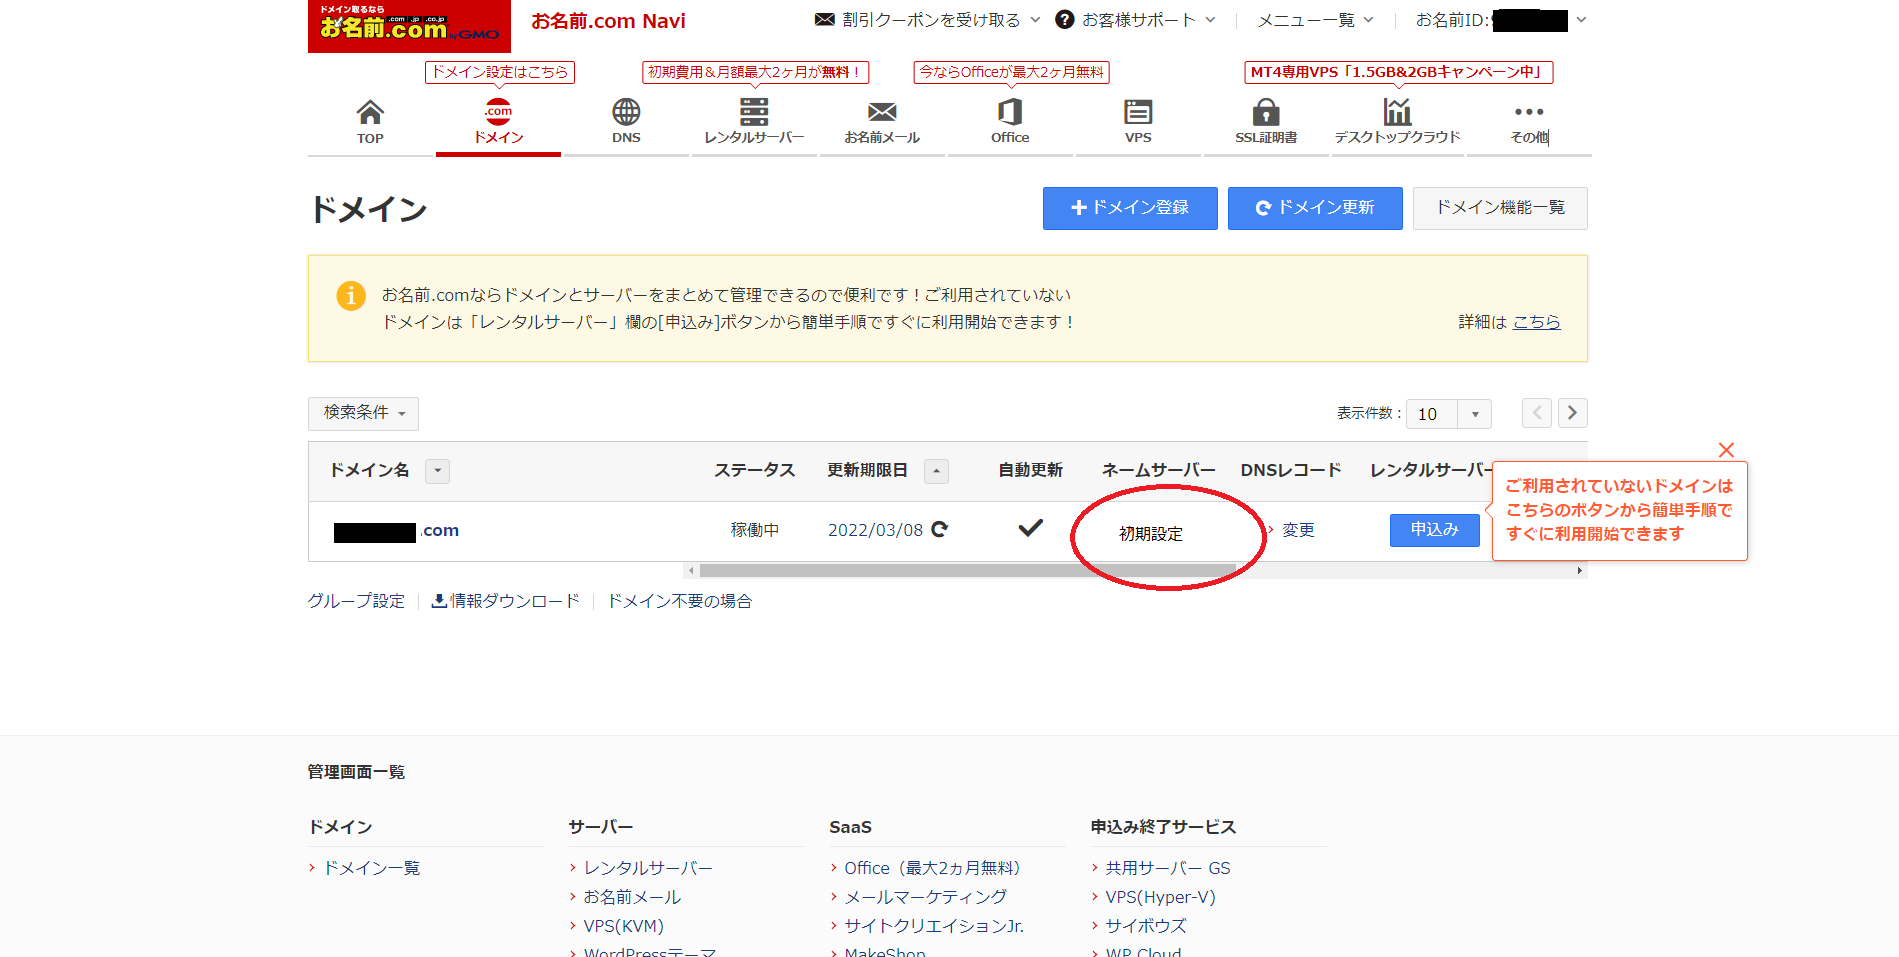Screen dimensions: 1899x957
Task: Click the table scrollbar's right arrow
Action: 1579,571
